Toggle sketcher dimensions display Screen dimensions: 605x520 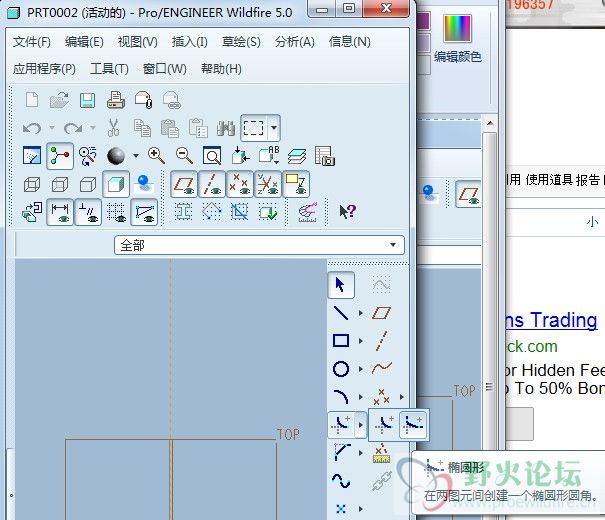point(60,212)
